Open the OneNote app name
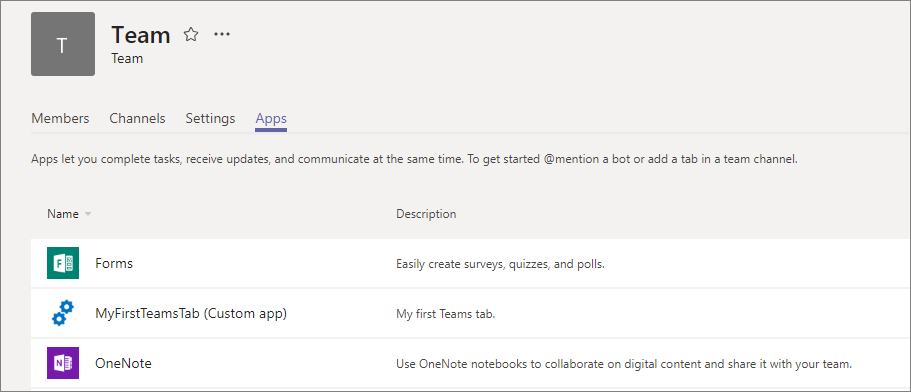 click(x=123, y=364)
